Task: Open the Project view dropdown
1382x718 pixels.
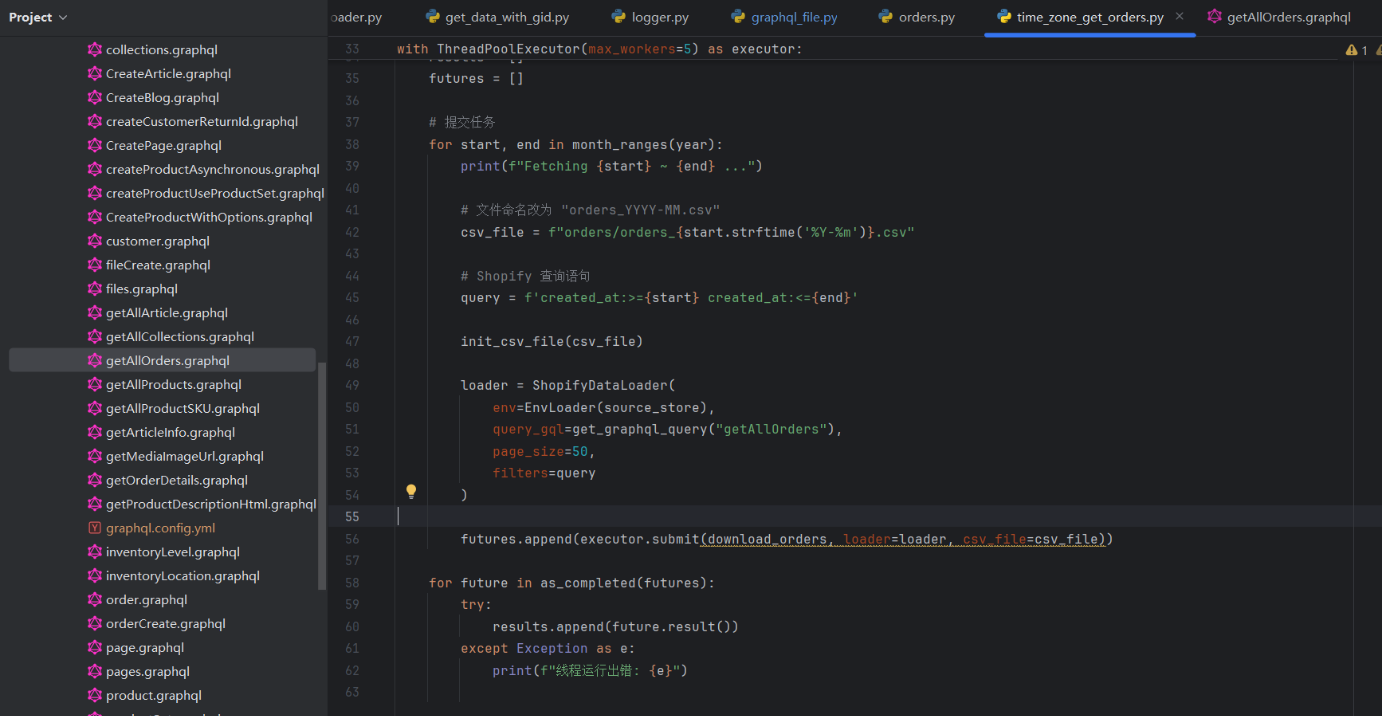Action: (x=37, y=16)
